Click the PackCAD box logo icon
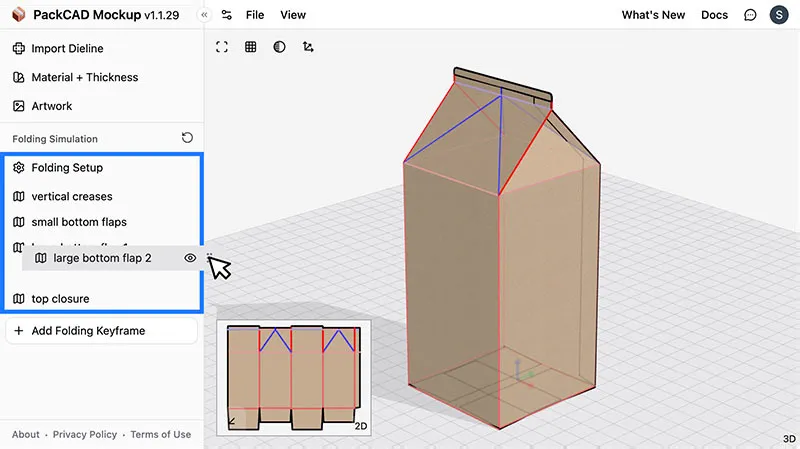The image size is (800, 449). tap(18, 15)
